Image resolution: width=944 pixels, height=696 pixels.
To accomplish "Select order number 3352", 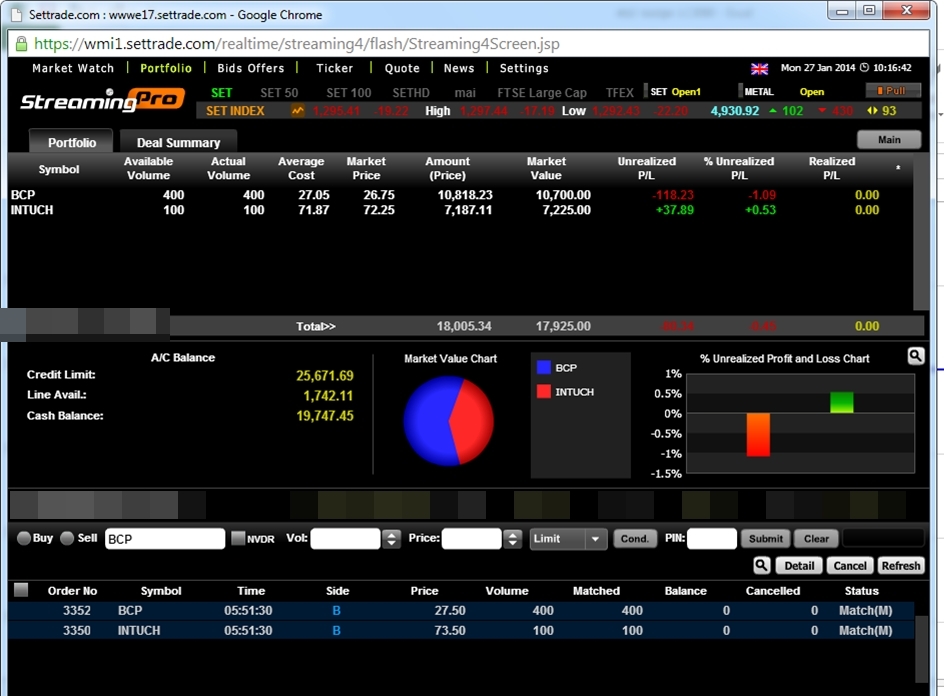I will point(461,611).
